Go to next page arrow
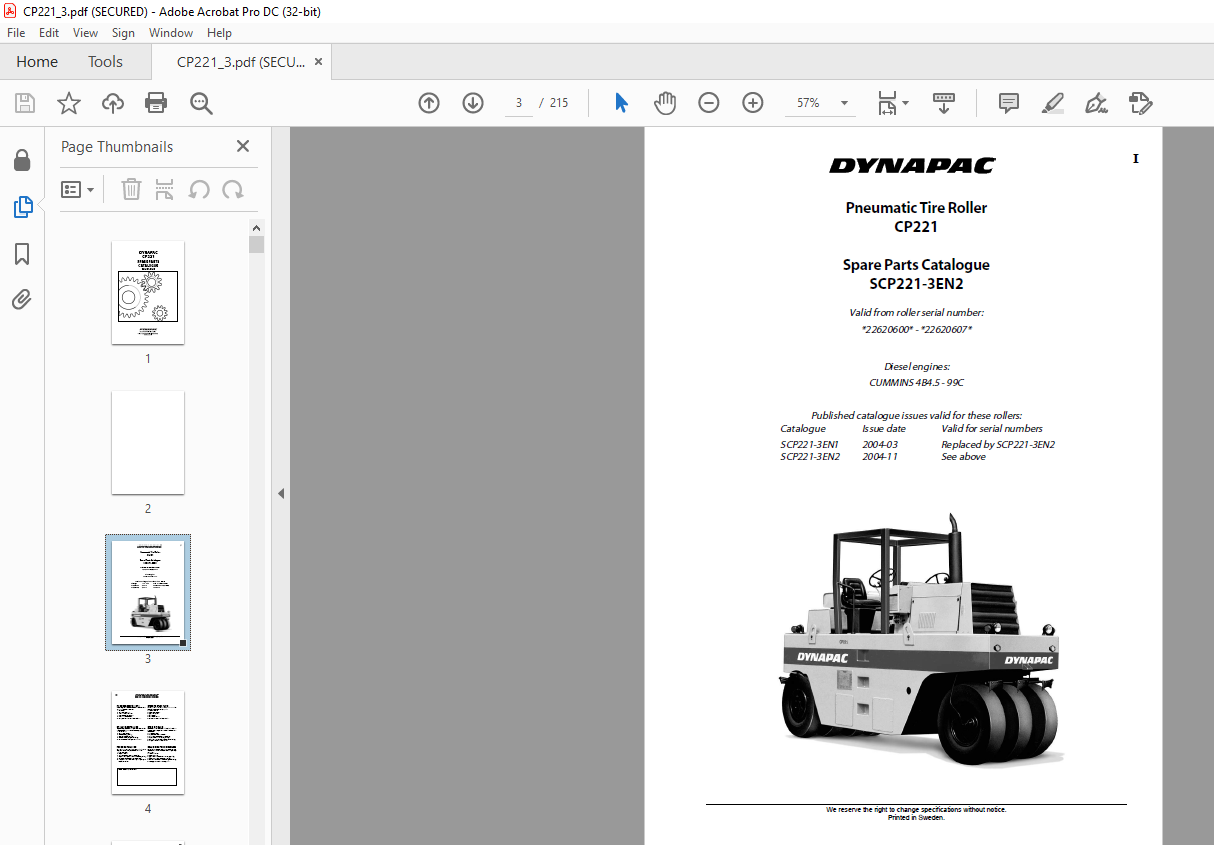The width and height of the screenshot is (1214, 845). [x=473, y=103]
